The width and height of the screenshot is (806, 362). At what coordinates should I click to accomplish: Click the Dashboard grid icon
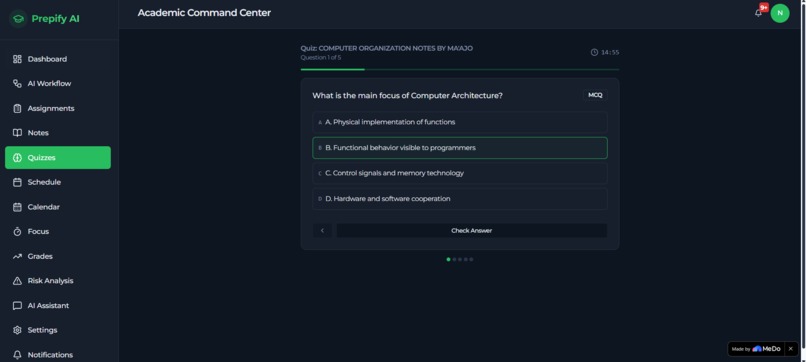tap(17, 59)
